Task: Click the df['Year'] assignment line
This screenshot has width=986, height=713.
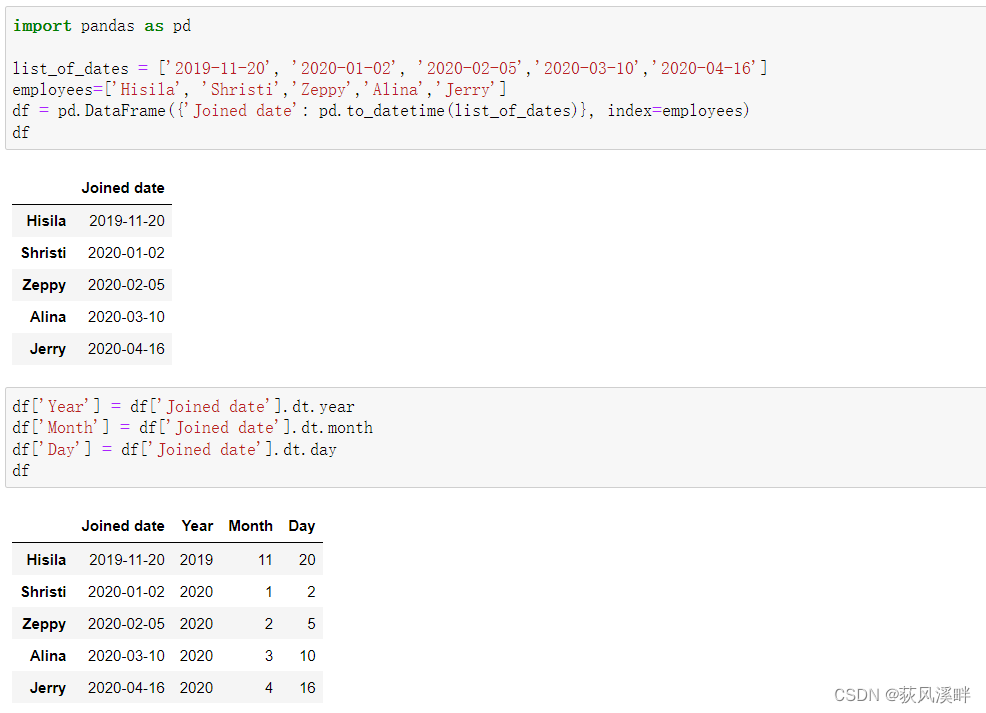Action: click(184, 407)
